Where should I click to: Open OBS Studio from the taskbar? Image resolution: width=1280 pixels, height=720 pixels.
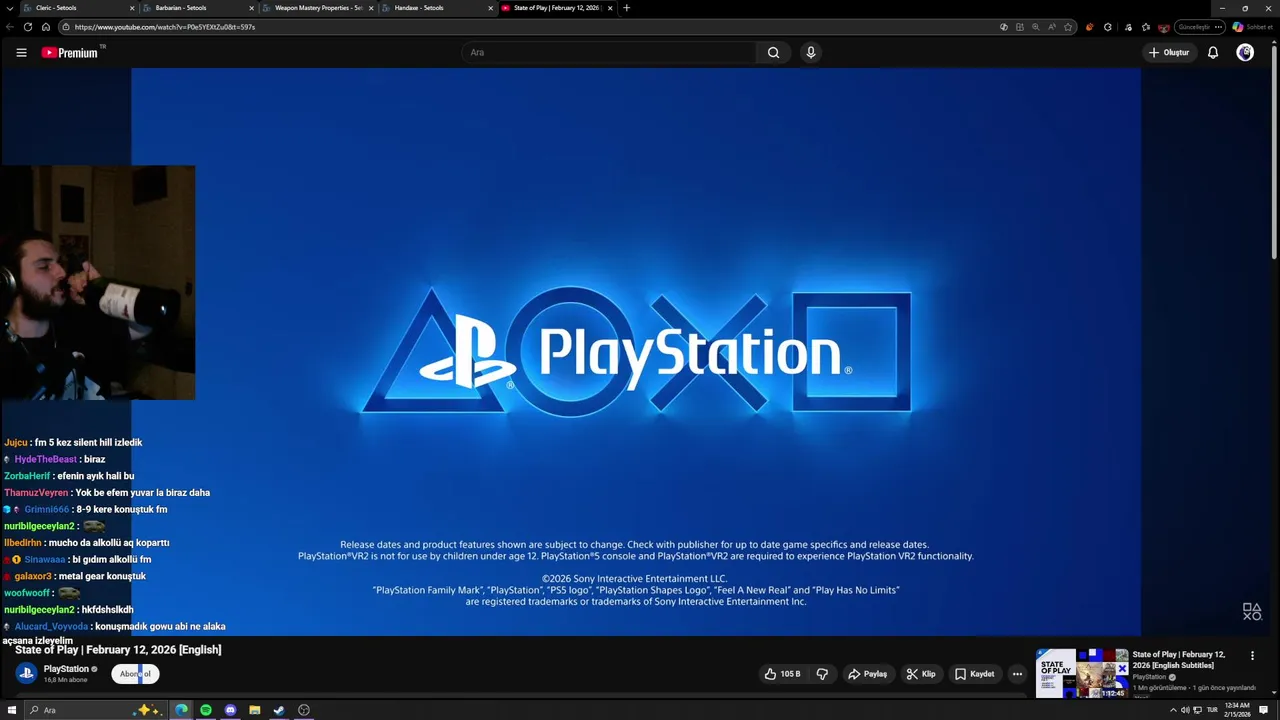click(x=304, y=710)
